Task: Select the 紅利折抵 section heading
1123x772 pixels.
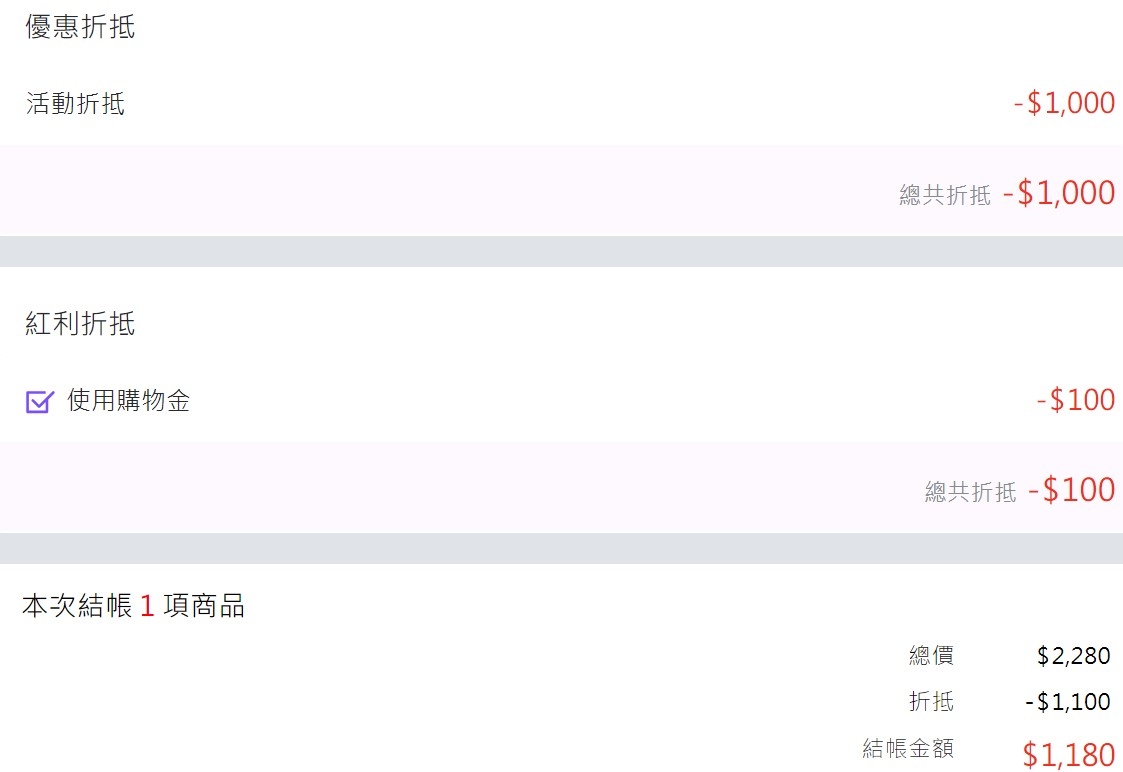Action: pos(80,323)
